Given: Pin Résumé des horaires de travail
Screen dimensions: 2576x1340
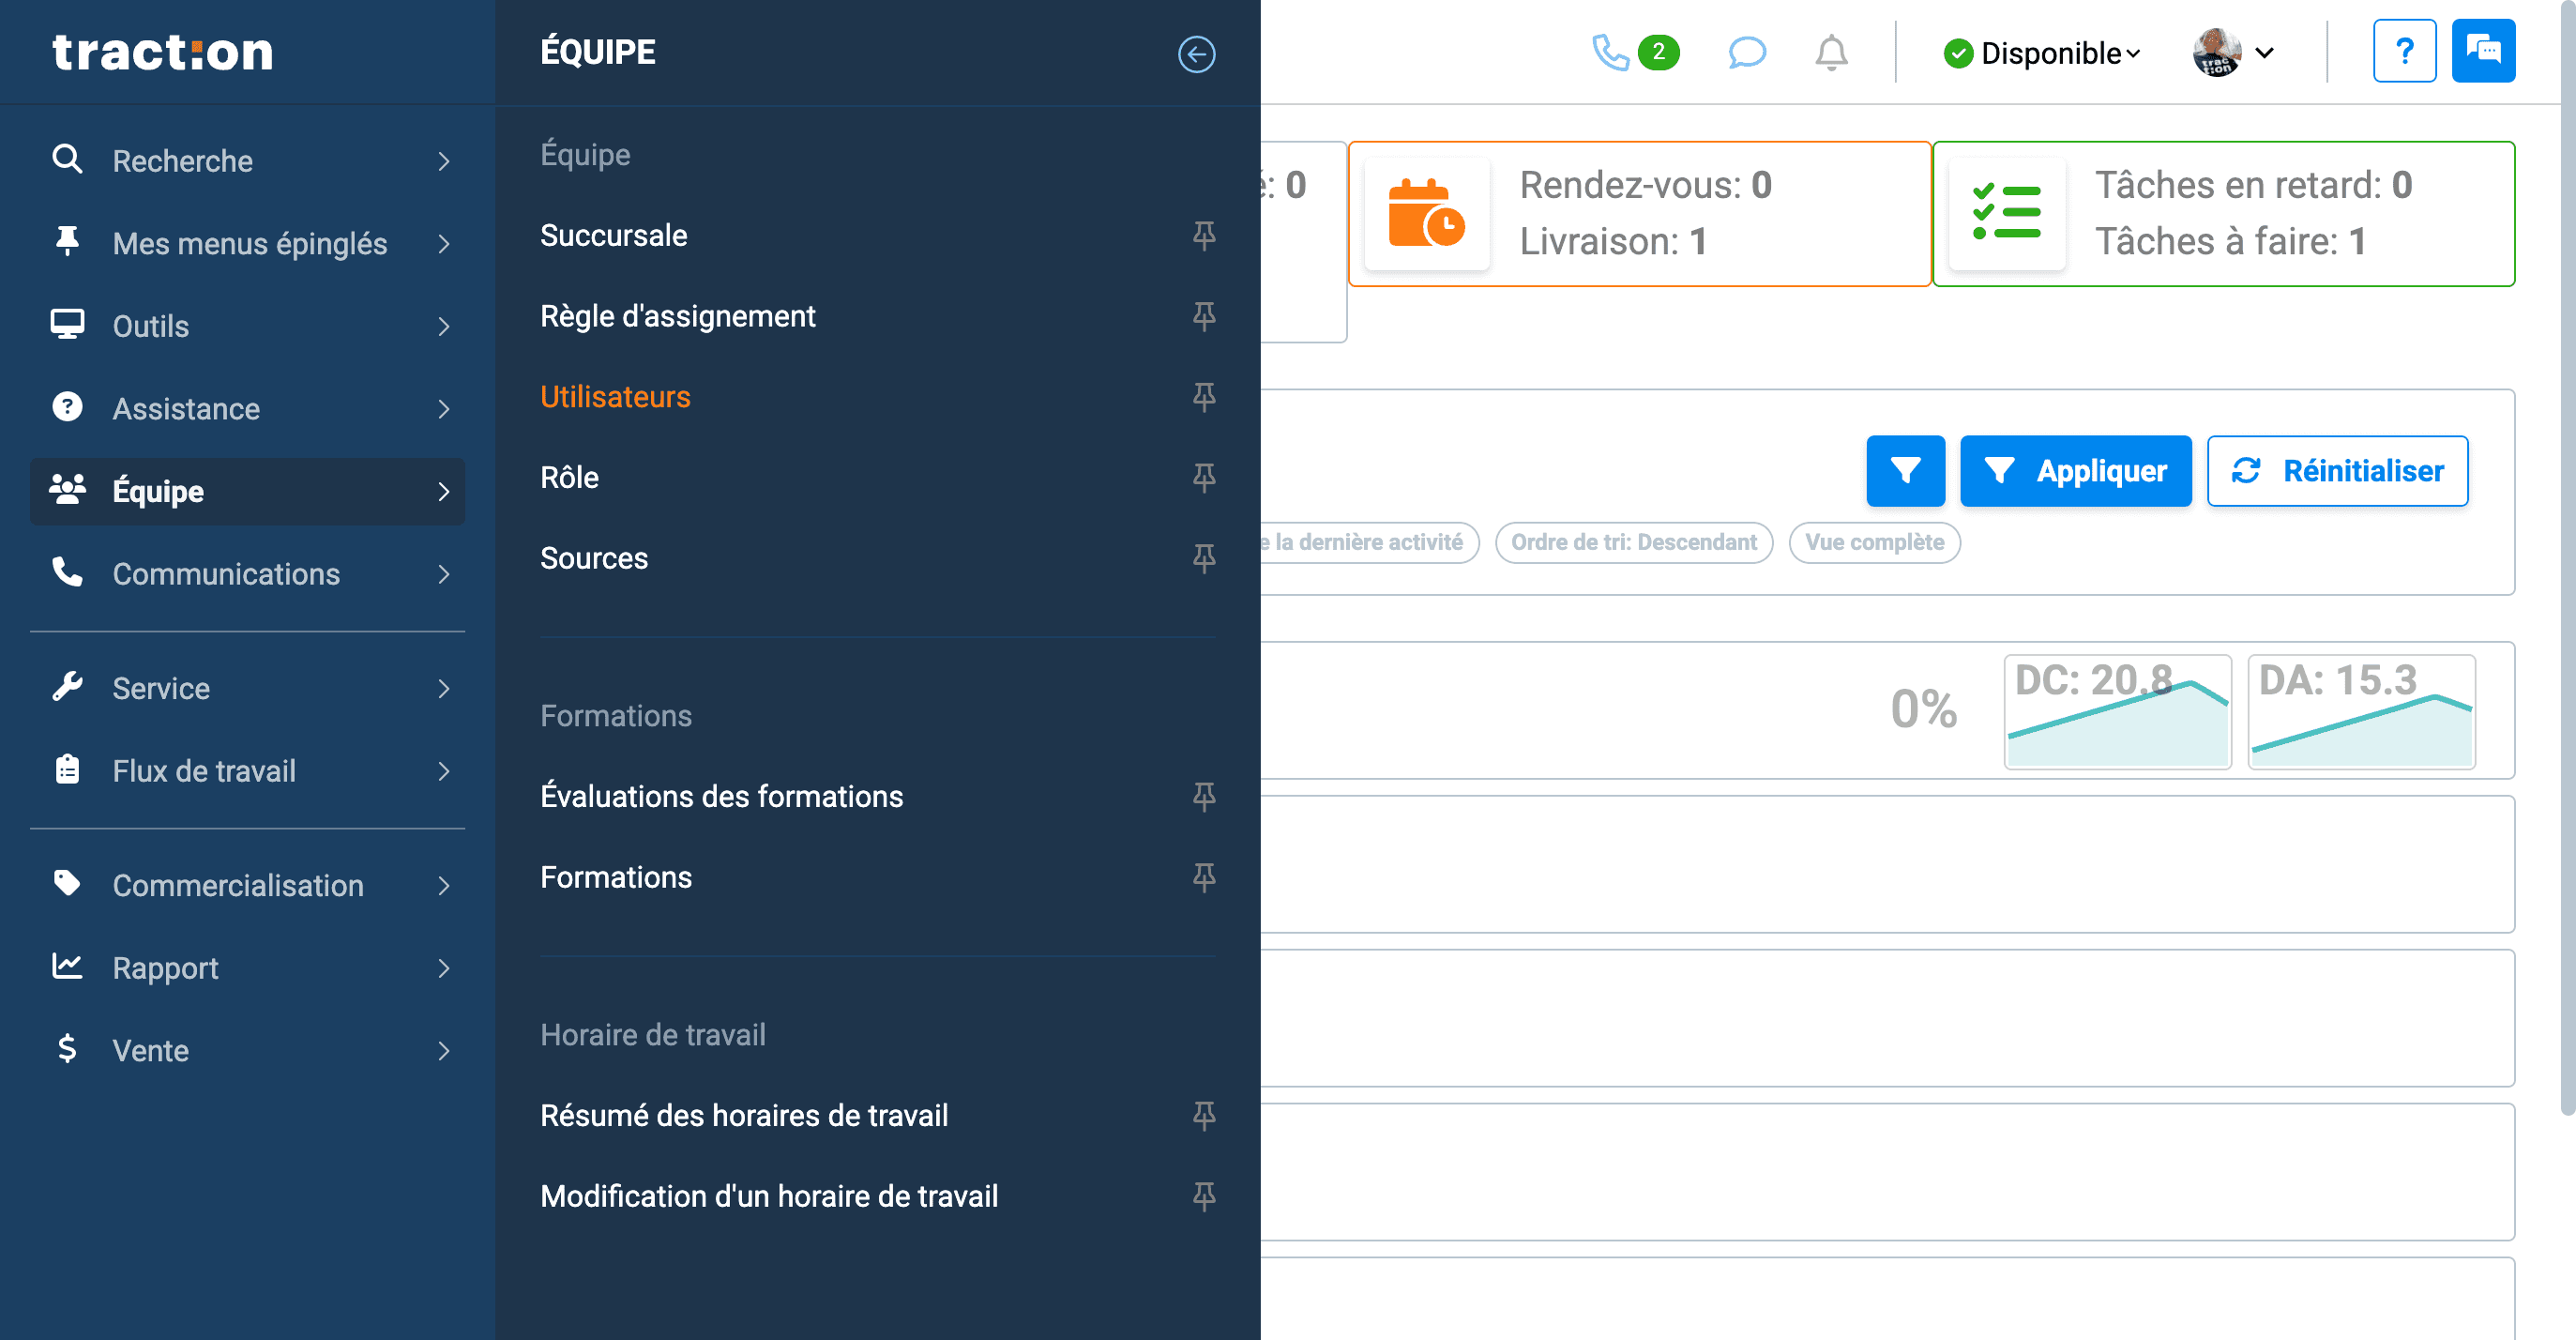Looking at the screenshot, I should coord(1204,1116).
